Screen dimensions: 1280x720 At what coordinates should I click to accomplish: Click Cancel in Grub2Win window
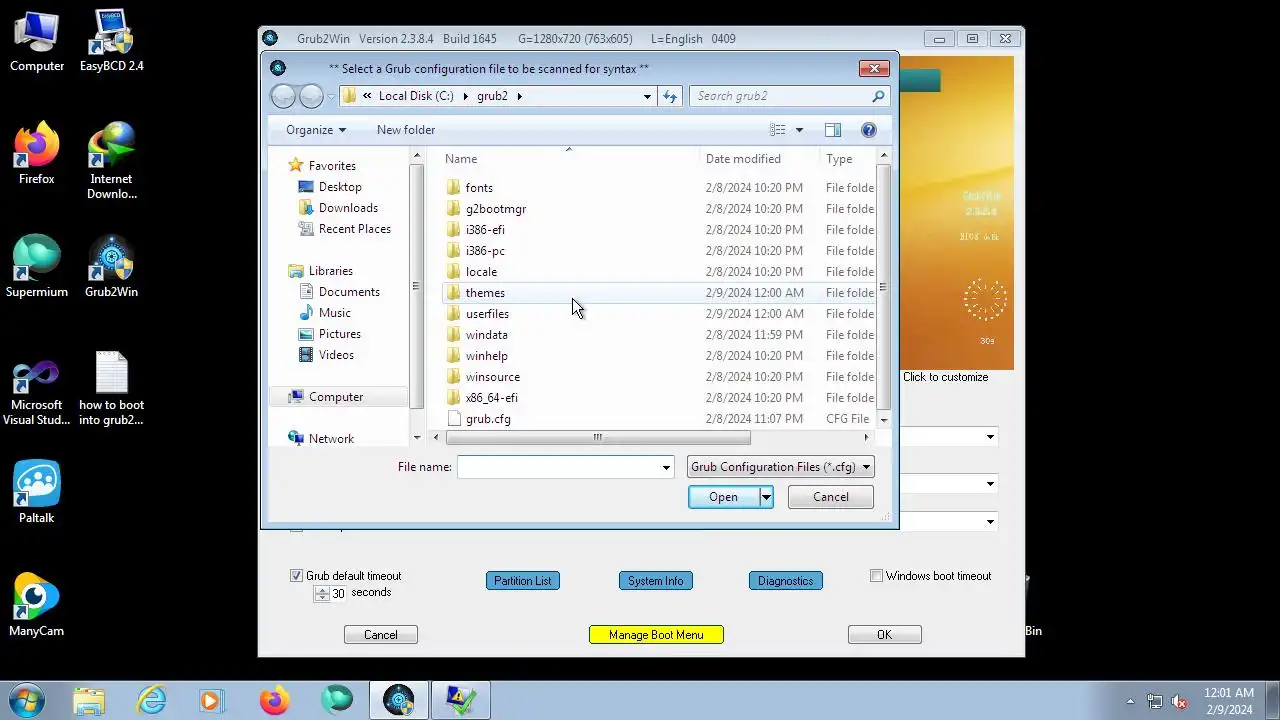(380, 635)
